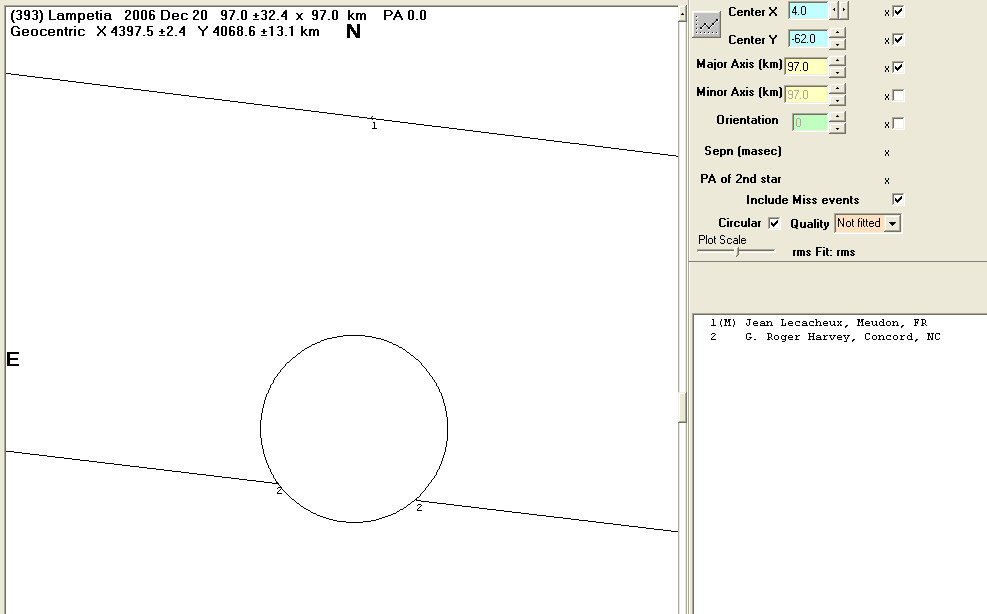Uncheck the Center X fit checkbox
Viewport: 987px width, 614px height.
[898, 11]
